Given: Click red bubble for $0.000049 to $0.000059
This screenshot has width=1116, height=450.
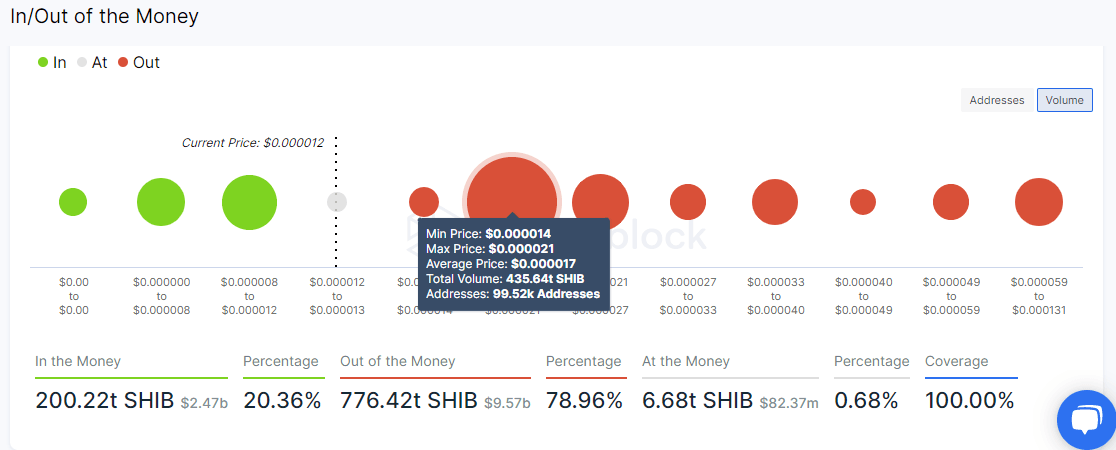Looking at the screenshot, I should click(x=951, y=202).
